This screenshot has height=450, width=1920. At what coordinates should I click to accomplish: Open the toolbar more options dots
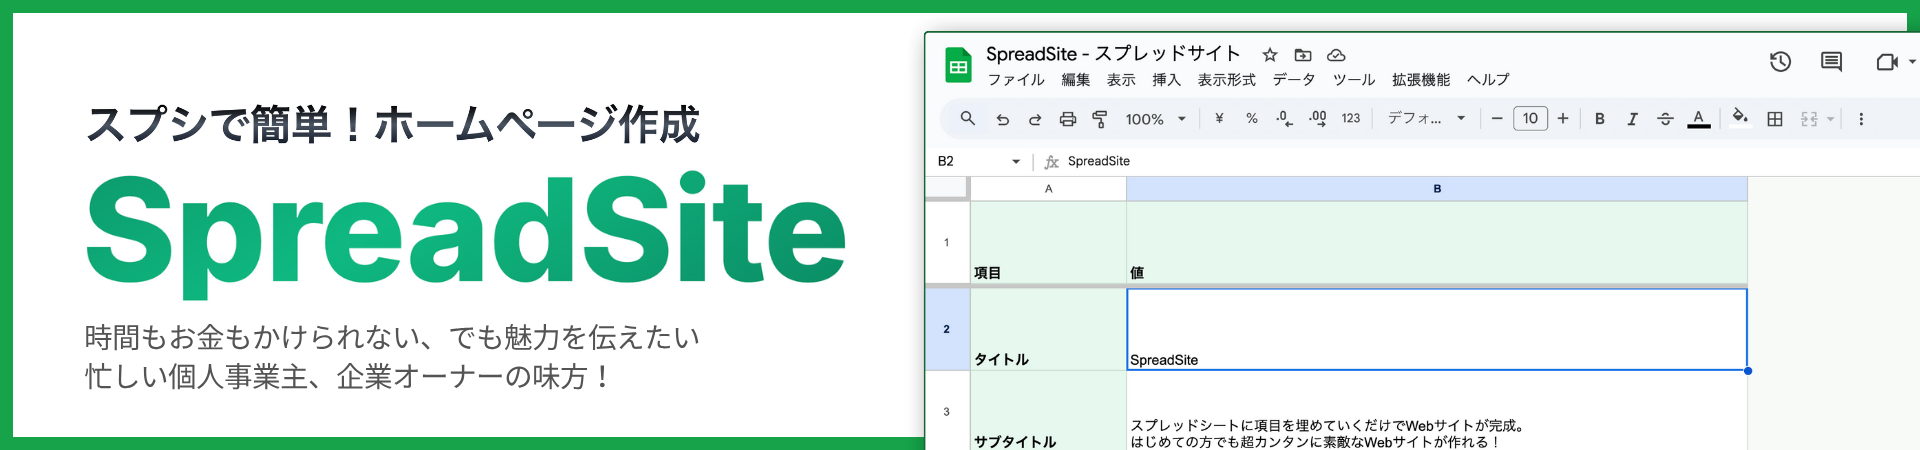tap(1861, 119)
